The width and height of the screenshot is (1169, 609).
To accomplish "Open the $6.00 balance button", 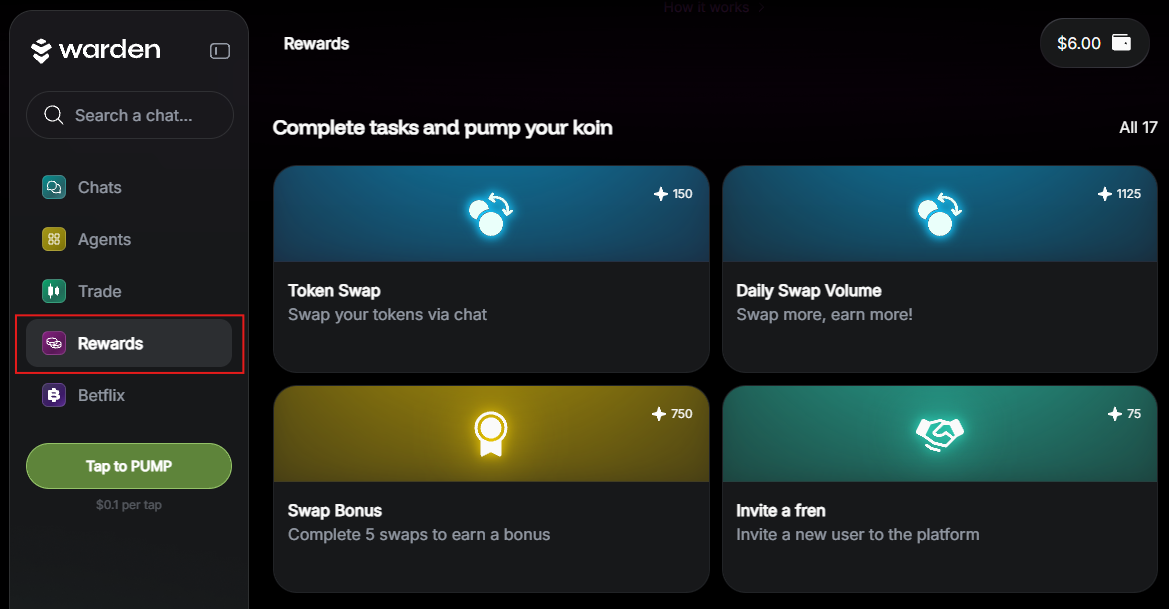I will point(1094,43).
